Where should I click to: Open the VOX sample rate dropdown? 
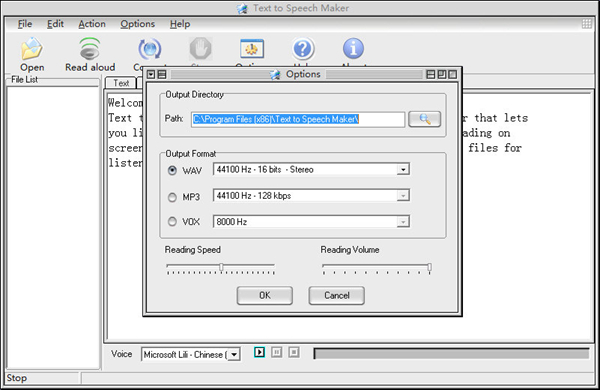(x=403, y=222)
